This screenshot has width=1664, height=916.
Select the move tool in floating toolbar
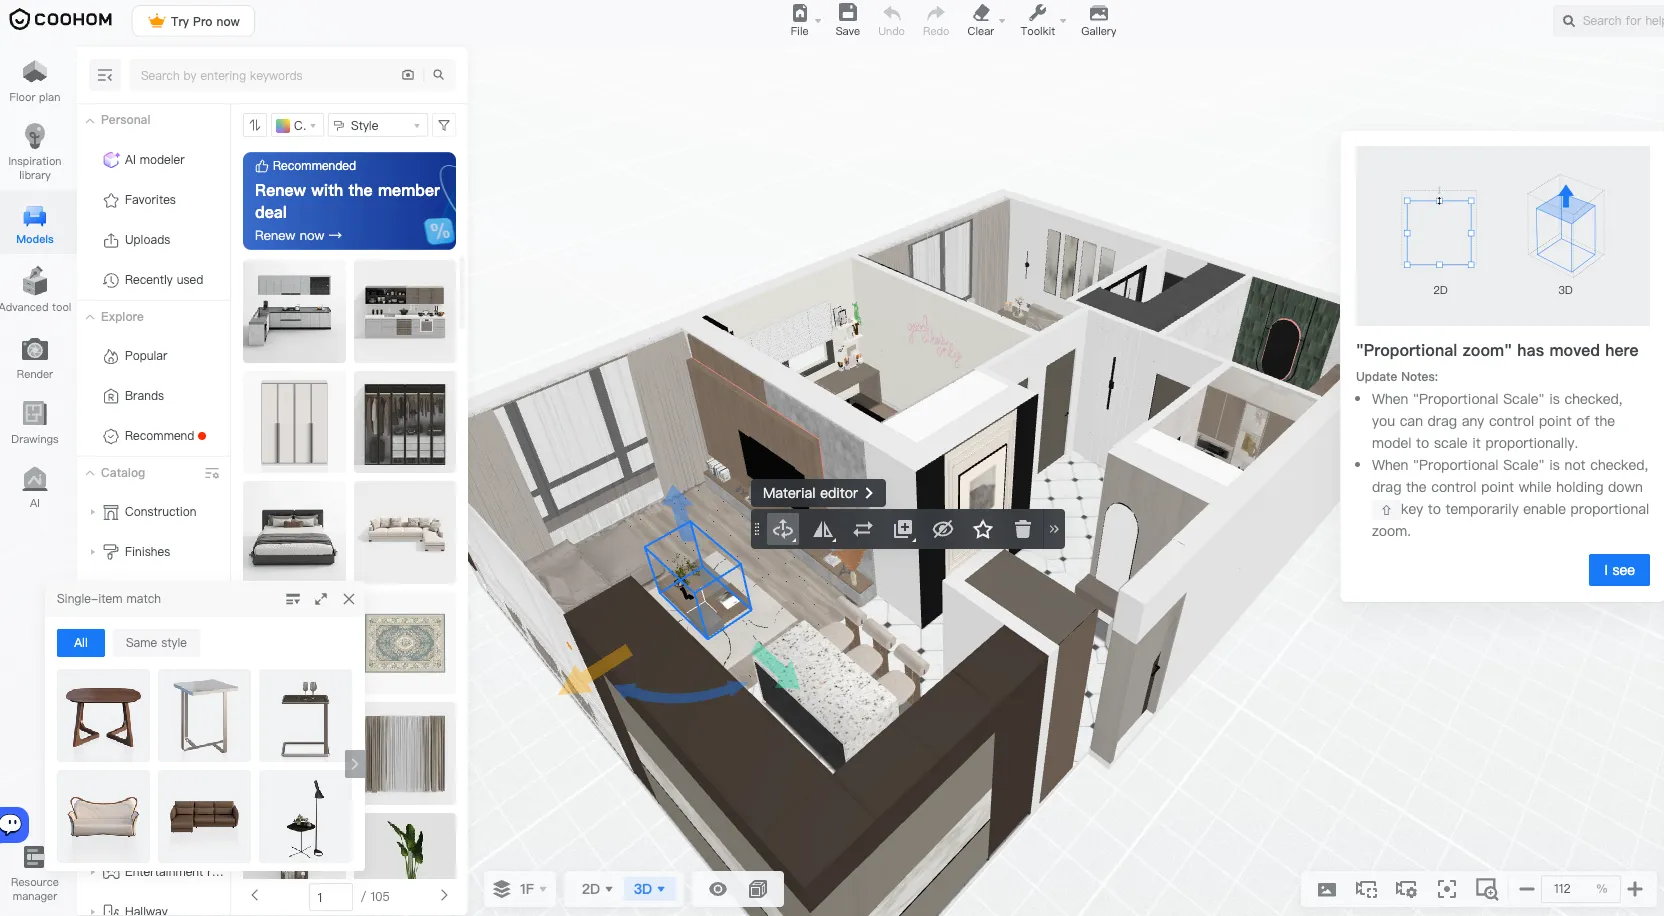(783, 529)
